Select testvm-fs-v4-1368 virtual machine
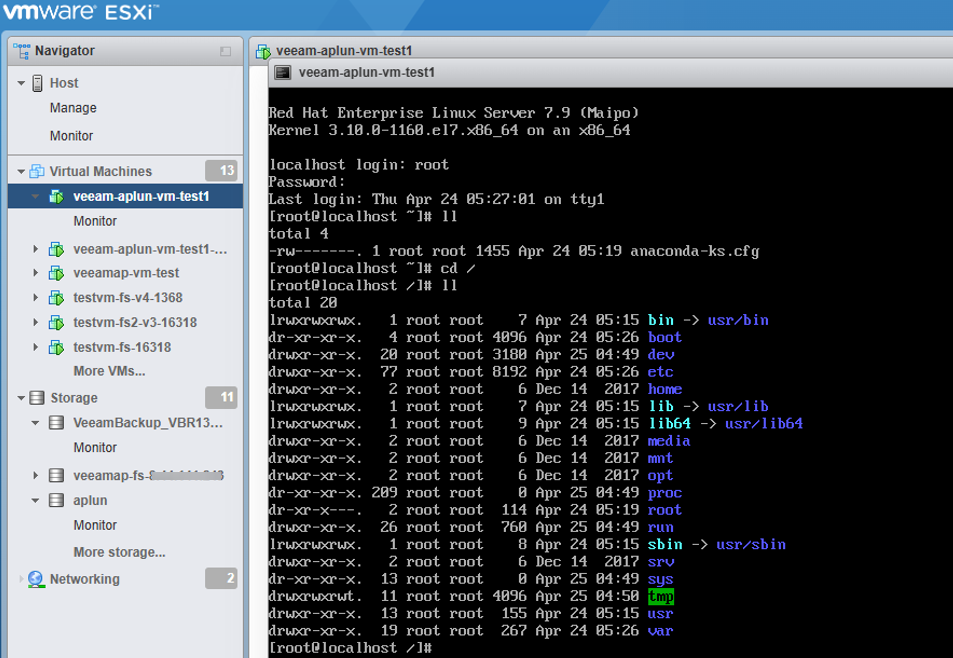 click(128, 298)
